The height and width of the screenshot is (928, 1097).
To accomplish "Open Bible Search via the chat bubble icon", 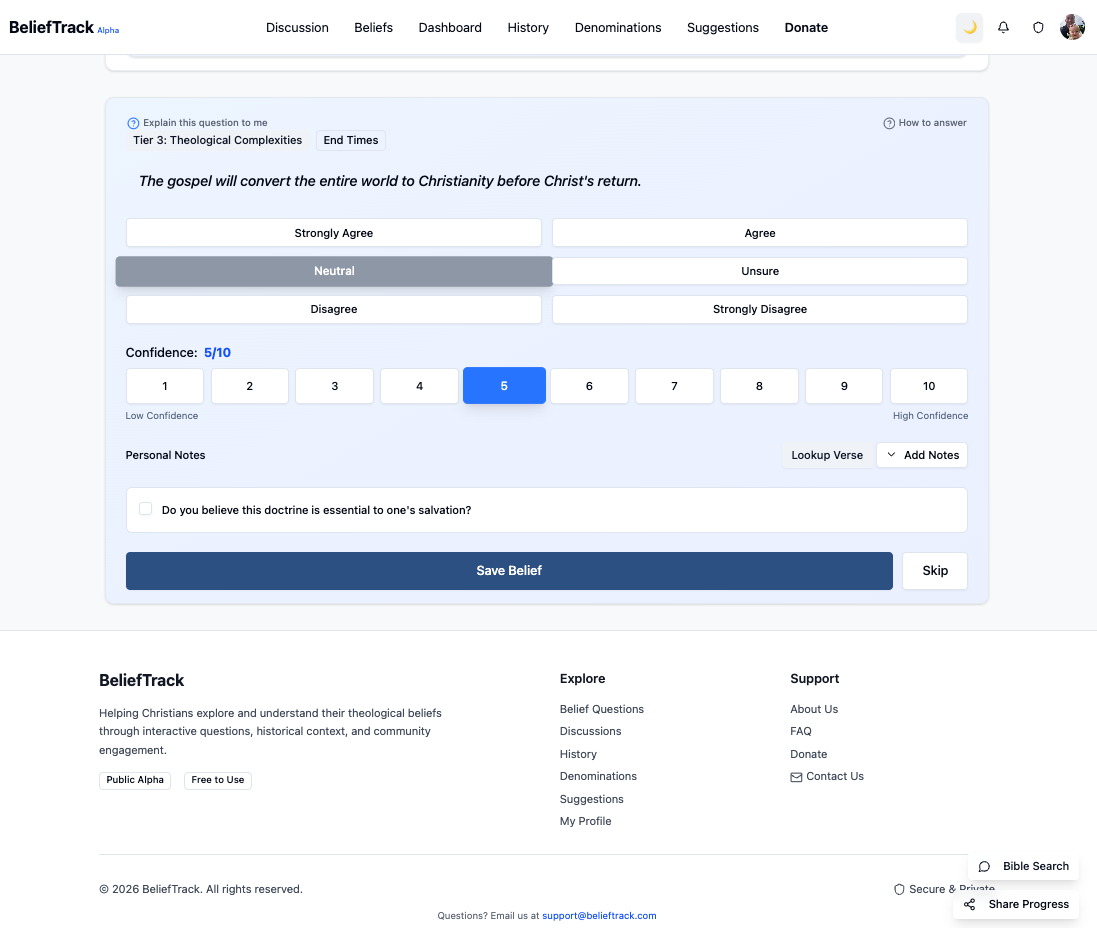I will 985,866.
